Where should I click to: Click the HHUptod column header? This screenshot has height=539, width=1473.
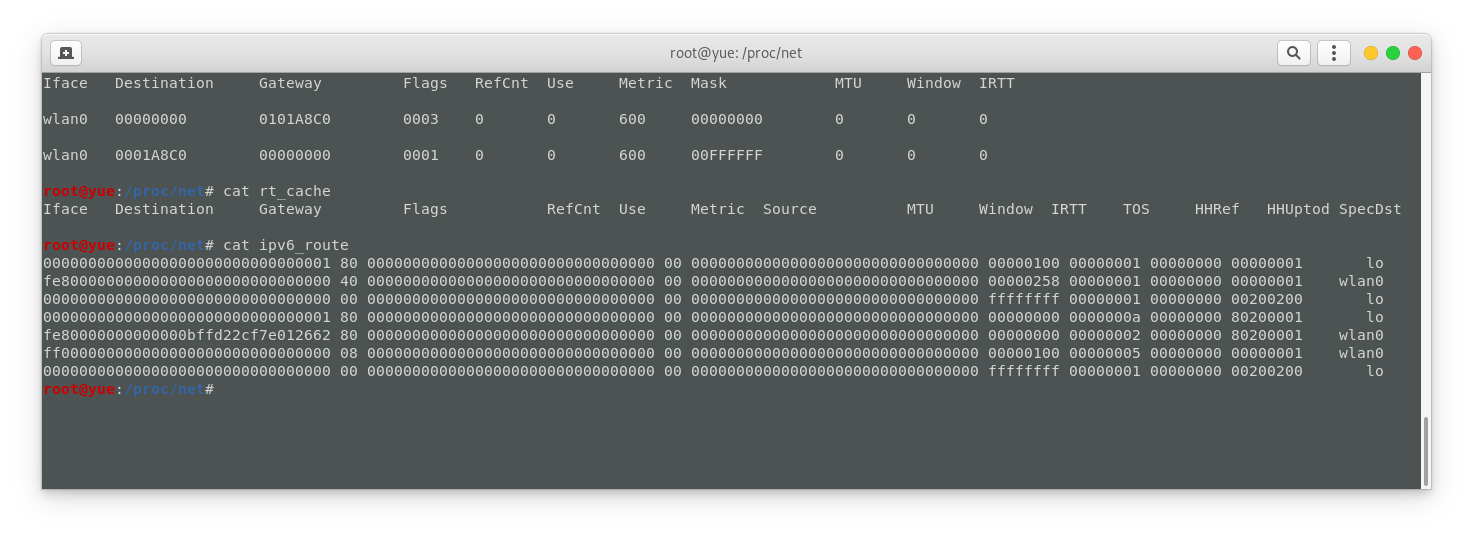pos(1298,209)
